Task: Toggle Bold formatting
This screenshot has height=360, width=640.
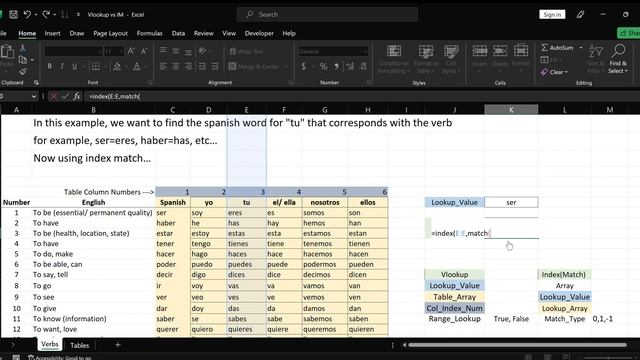Action: pos(49,66)
